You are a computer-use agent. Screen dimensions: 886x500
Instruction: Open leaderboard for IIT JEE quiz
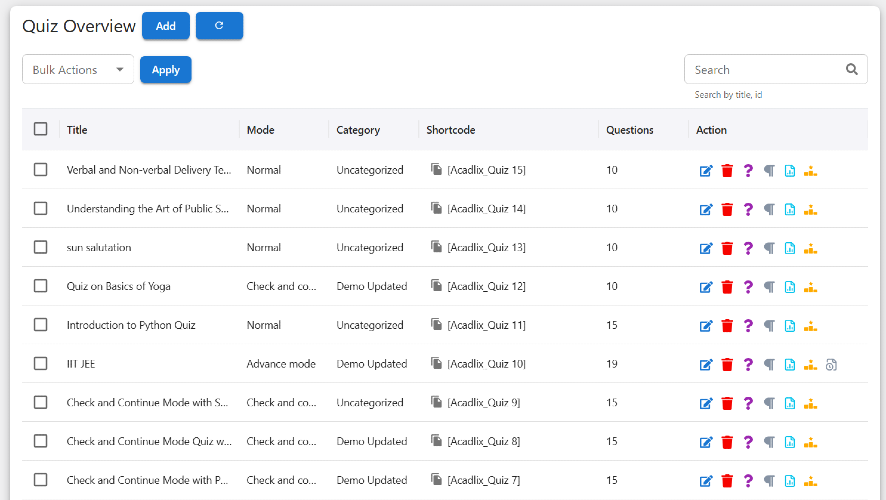point(811,365)
